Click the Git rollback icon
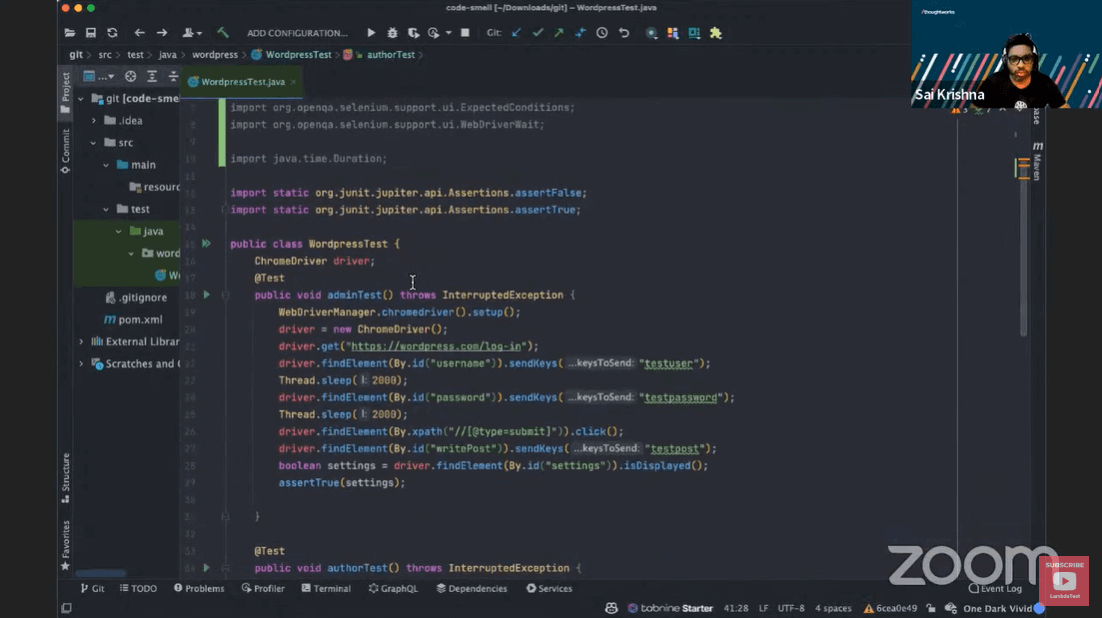 (624, 33)
